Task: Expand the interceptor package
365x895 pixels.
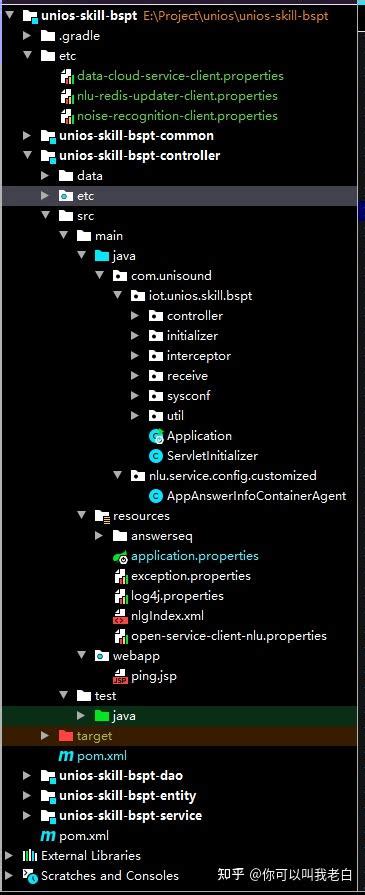Action: 135,356
